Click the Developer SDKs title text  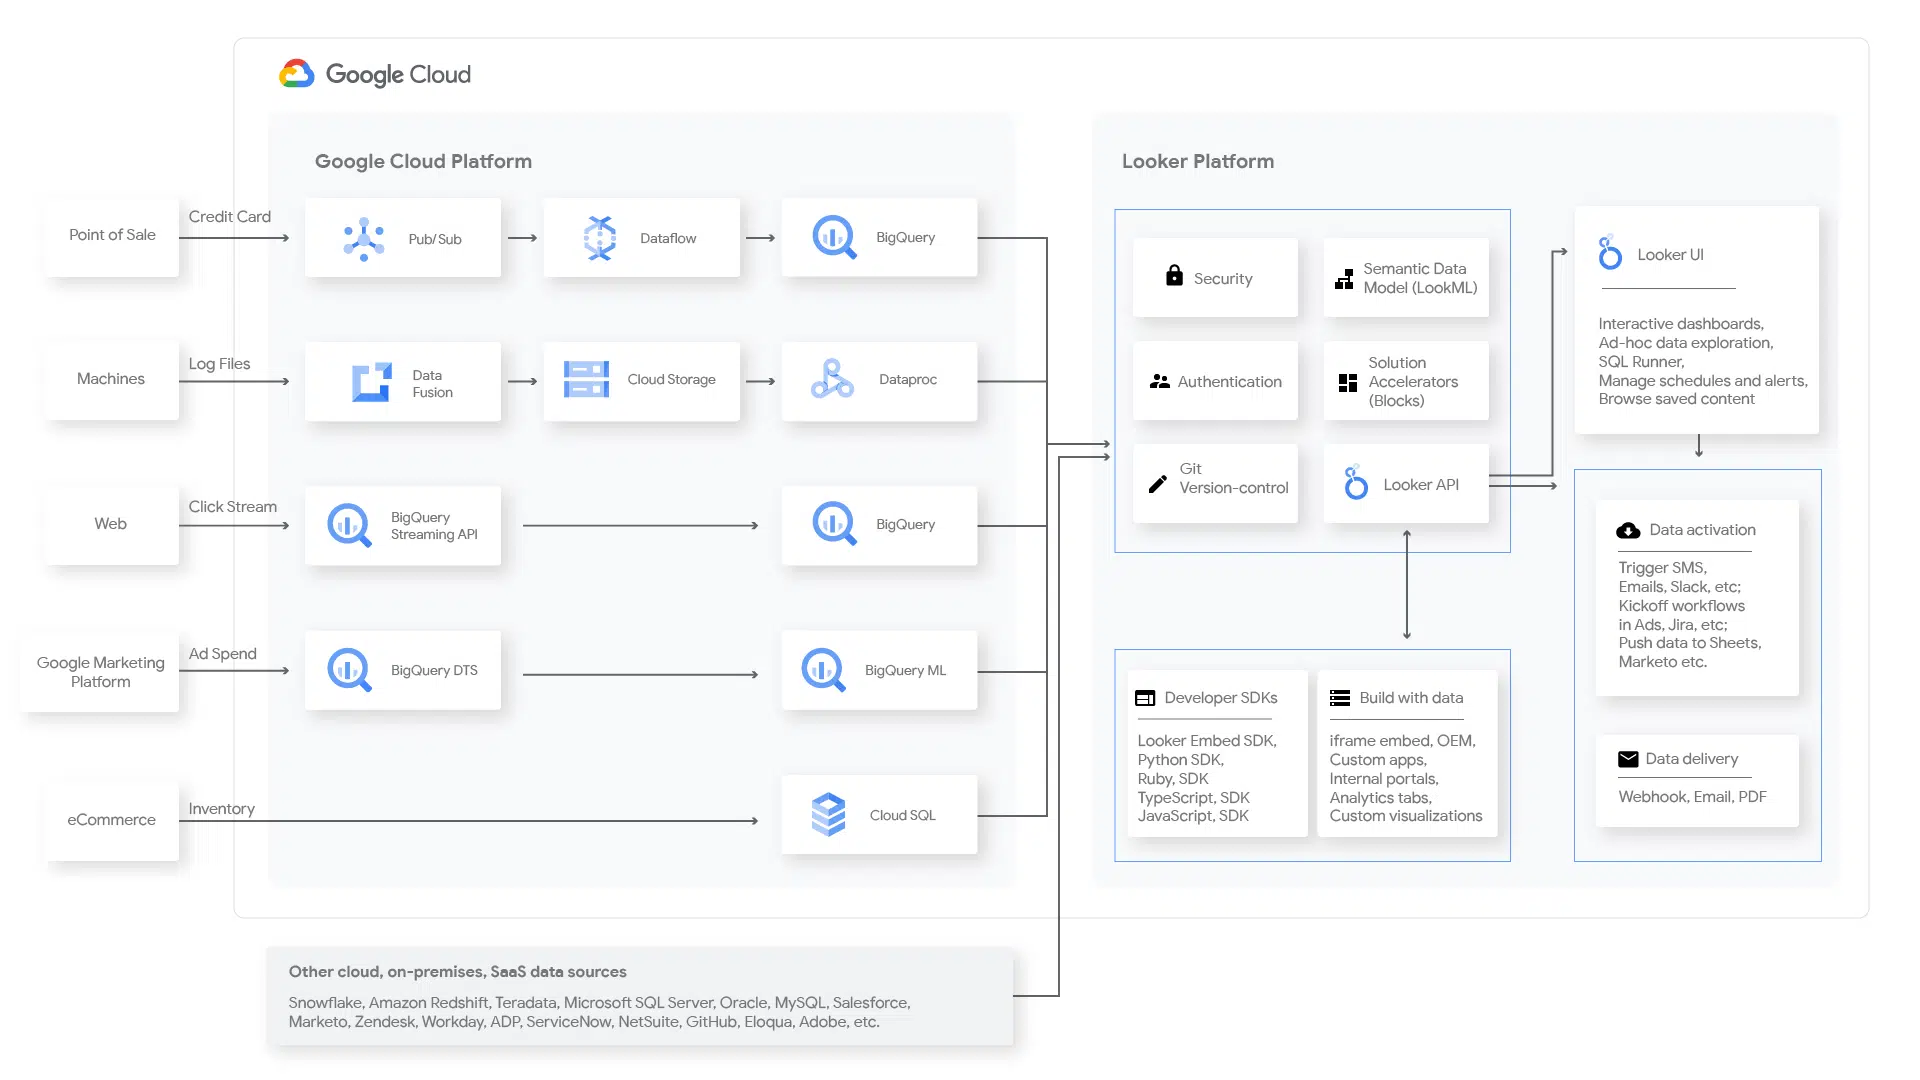tap(1221, 698)
